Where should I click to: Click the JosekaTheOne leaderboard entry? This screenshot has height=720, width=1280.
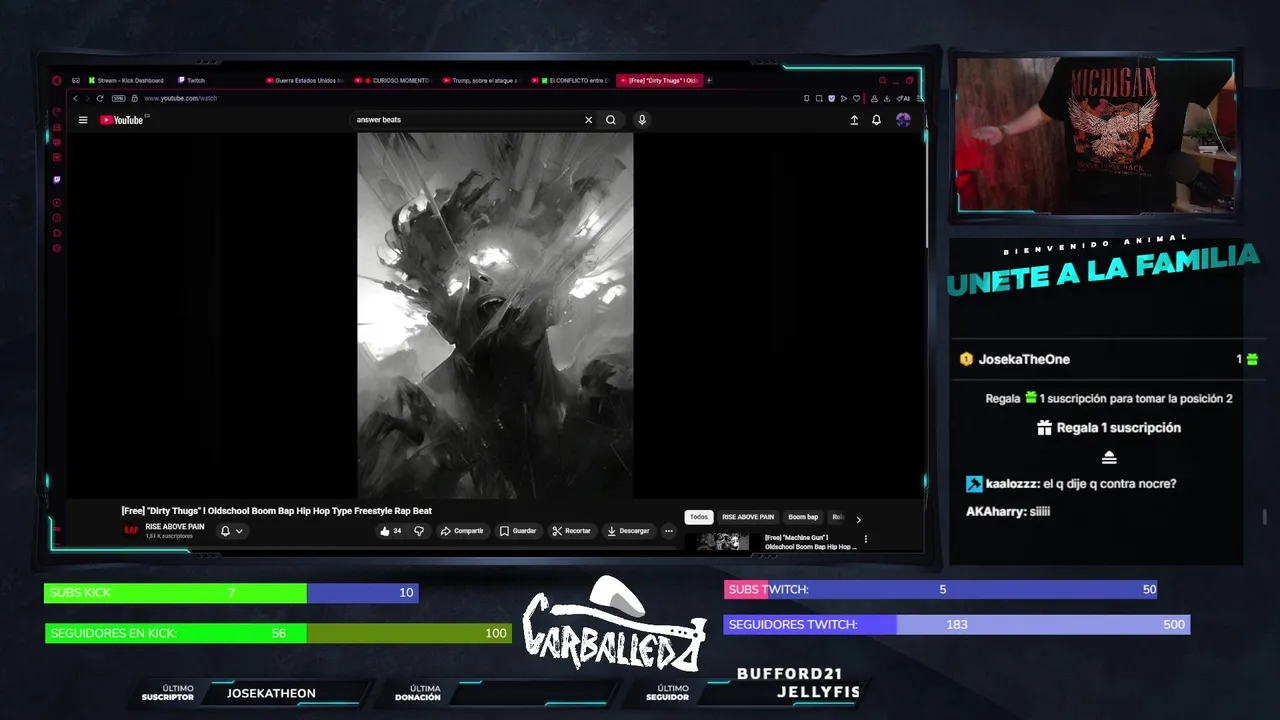[x=1108, y=359]
